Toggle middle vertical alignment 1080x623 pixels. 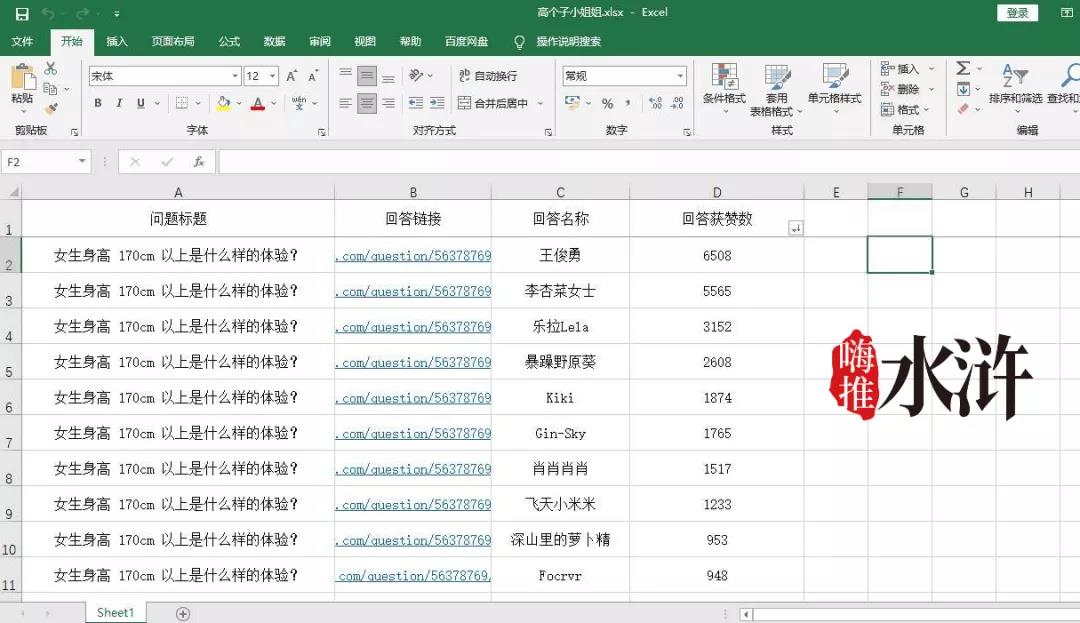pos(367,76)
